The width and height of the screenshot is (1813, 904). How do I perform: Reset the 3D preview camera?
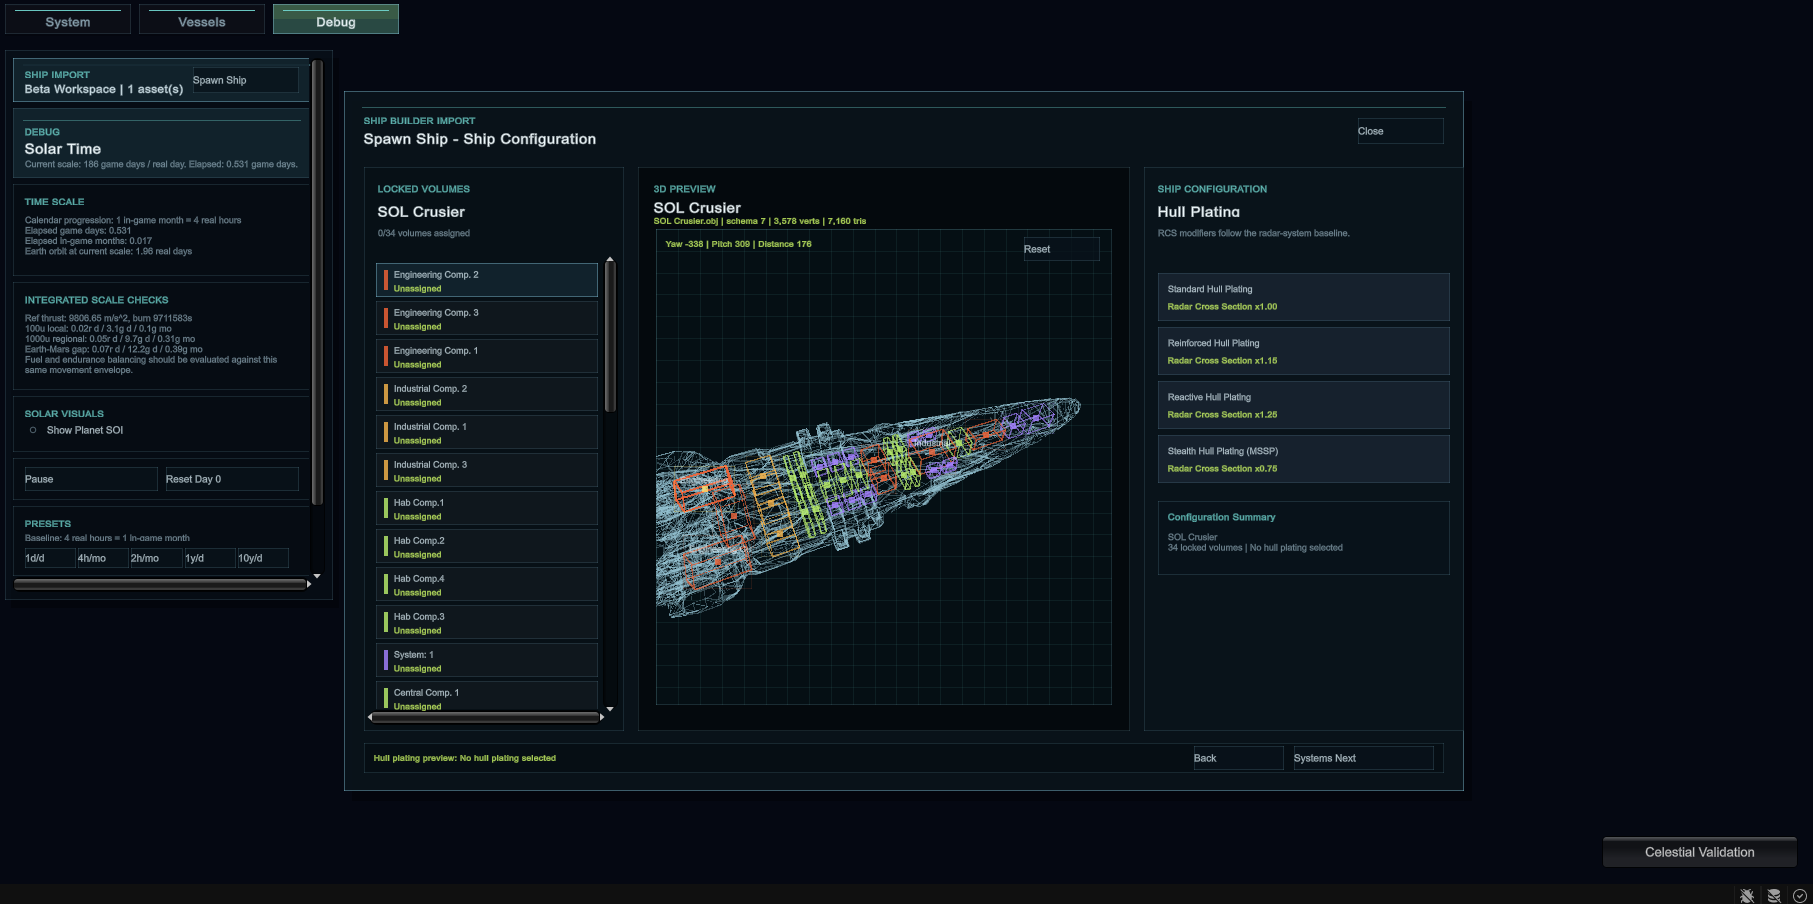1061,249
